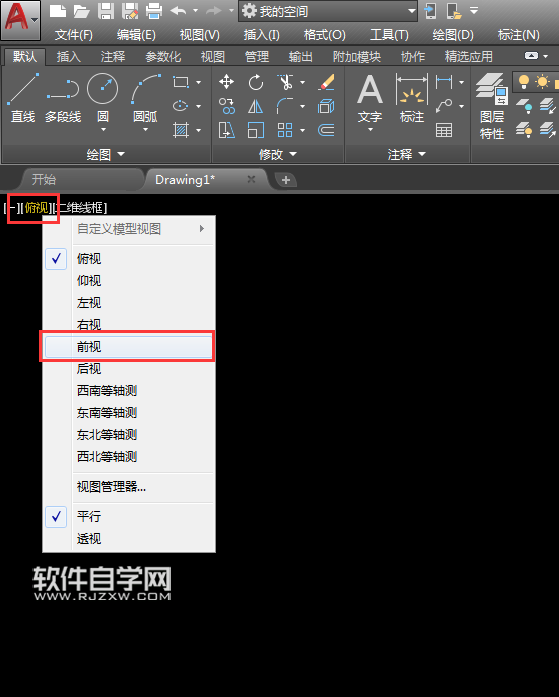Select 东南等轴测 view
This screenshot has width=559, height=697.
click(x=129, y=413)
